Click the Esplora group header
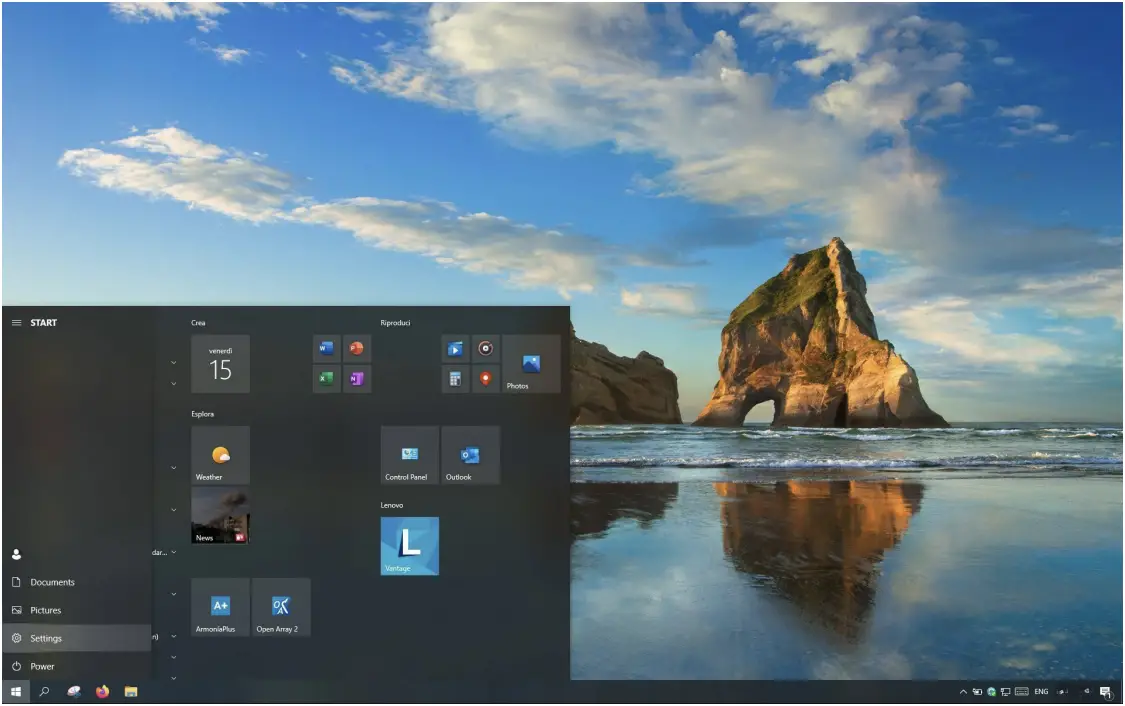Viewport: 1125px width, 706px height. point(202,414)
